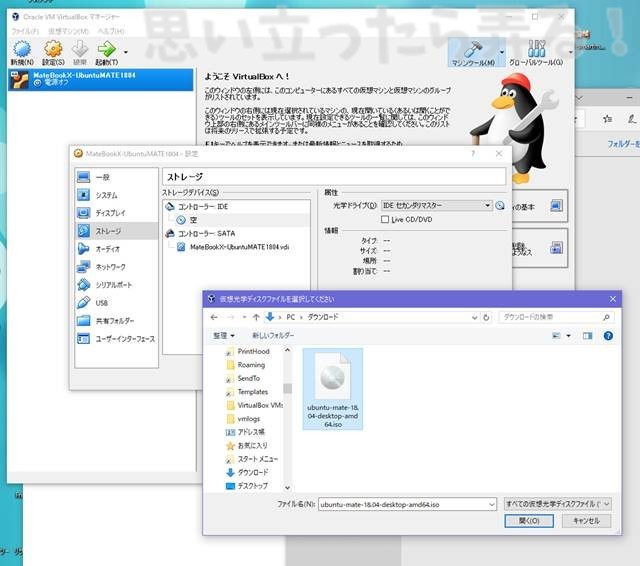Screen dimensions: 640x566
Task: Open General (一般) settings category
Action: 116,177
